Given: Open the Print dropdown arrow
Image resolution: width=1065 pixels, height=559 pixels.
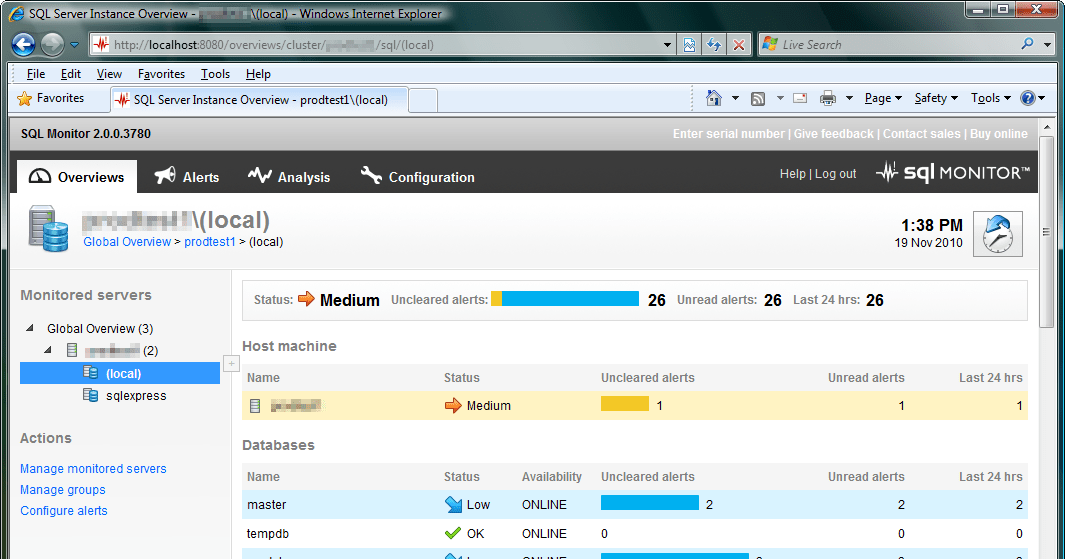Looking at the screenshot, I should pos(849,98).
